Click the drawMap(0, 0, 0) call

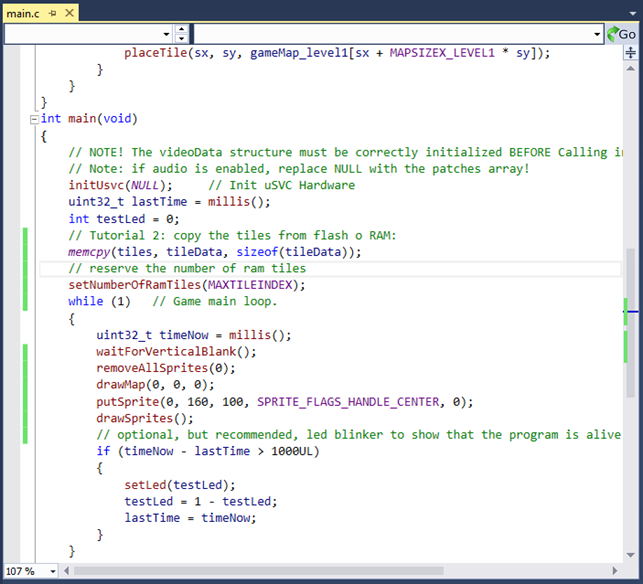coord(155,385)
